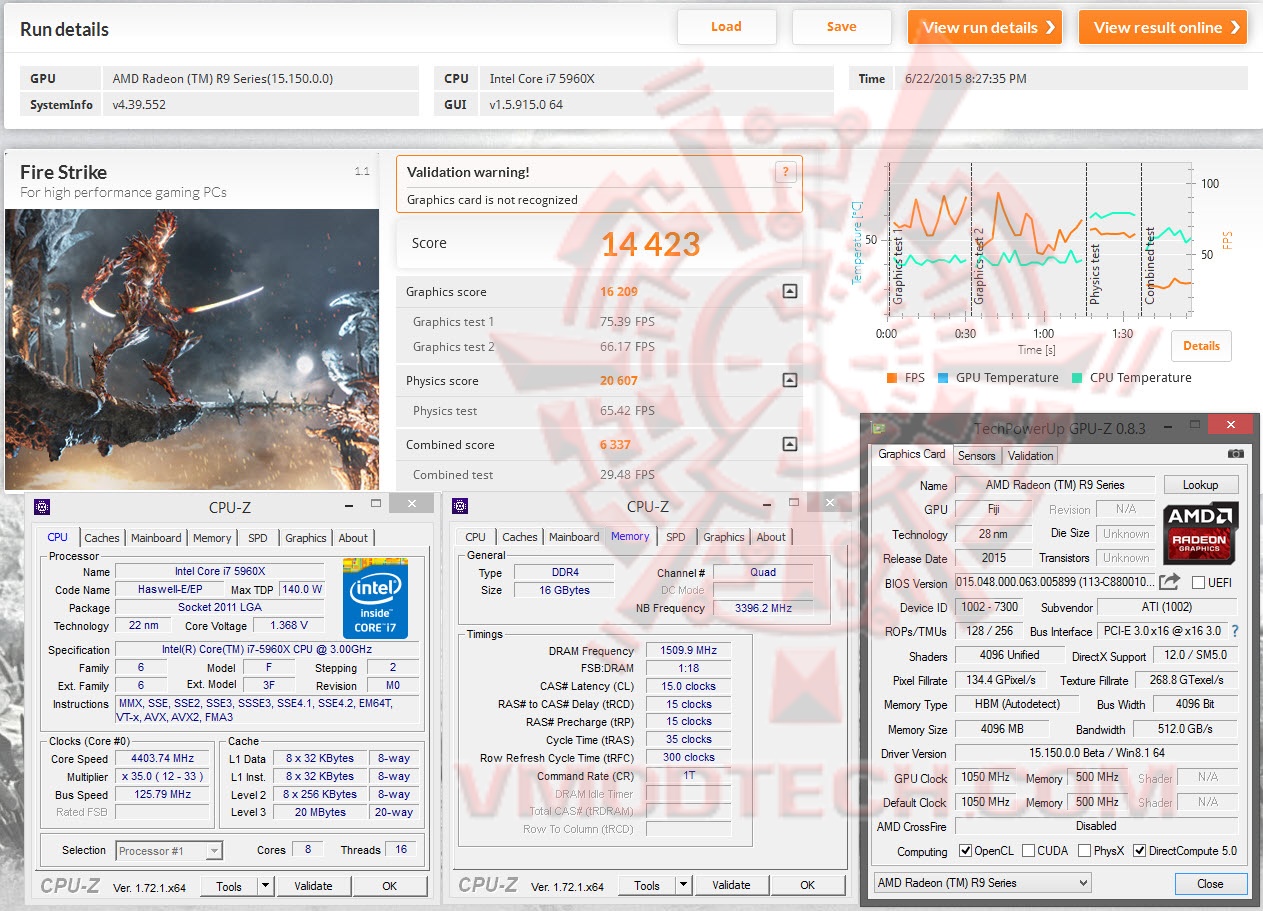Click Validate button in left CPU-Z
This screenshot has width=1263, height=911.
[313, 886]
